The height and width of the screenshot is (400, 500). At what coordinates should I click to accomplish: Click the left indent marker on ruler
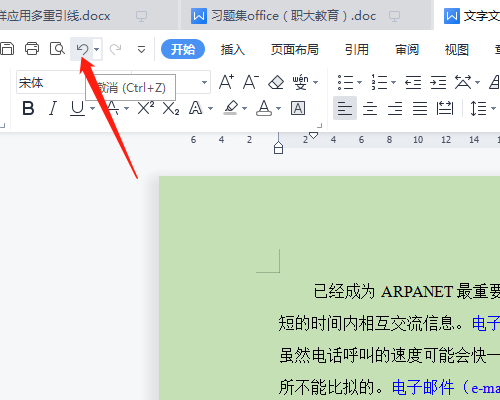[x=278, y=148]
